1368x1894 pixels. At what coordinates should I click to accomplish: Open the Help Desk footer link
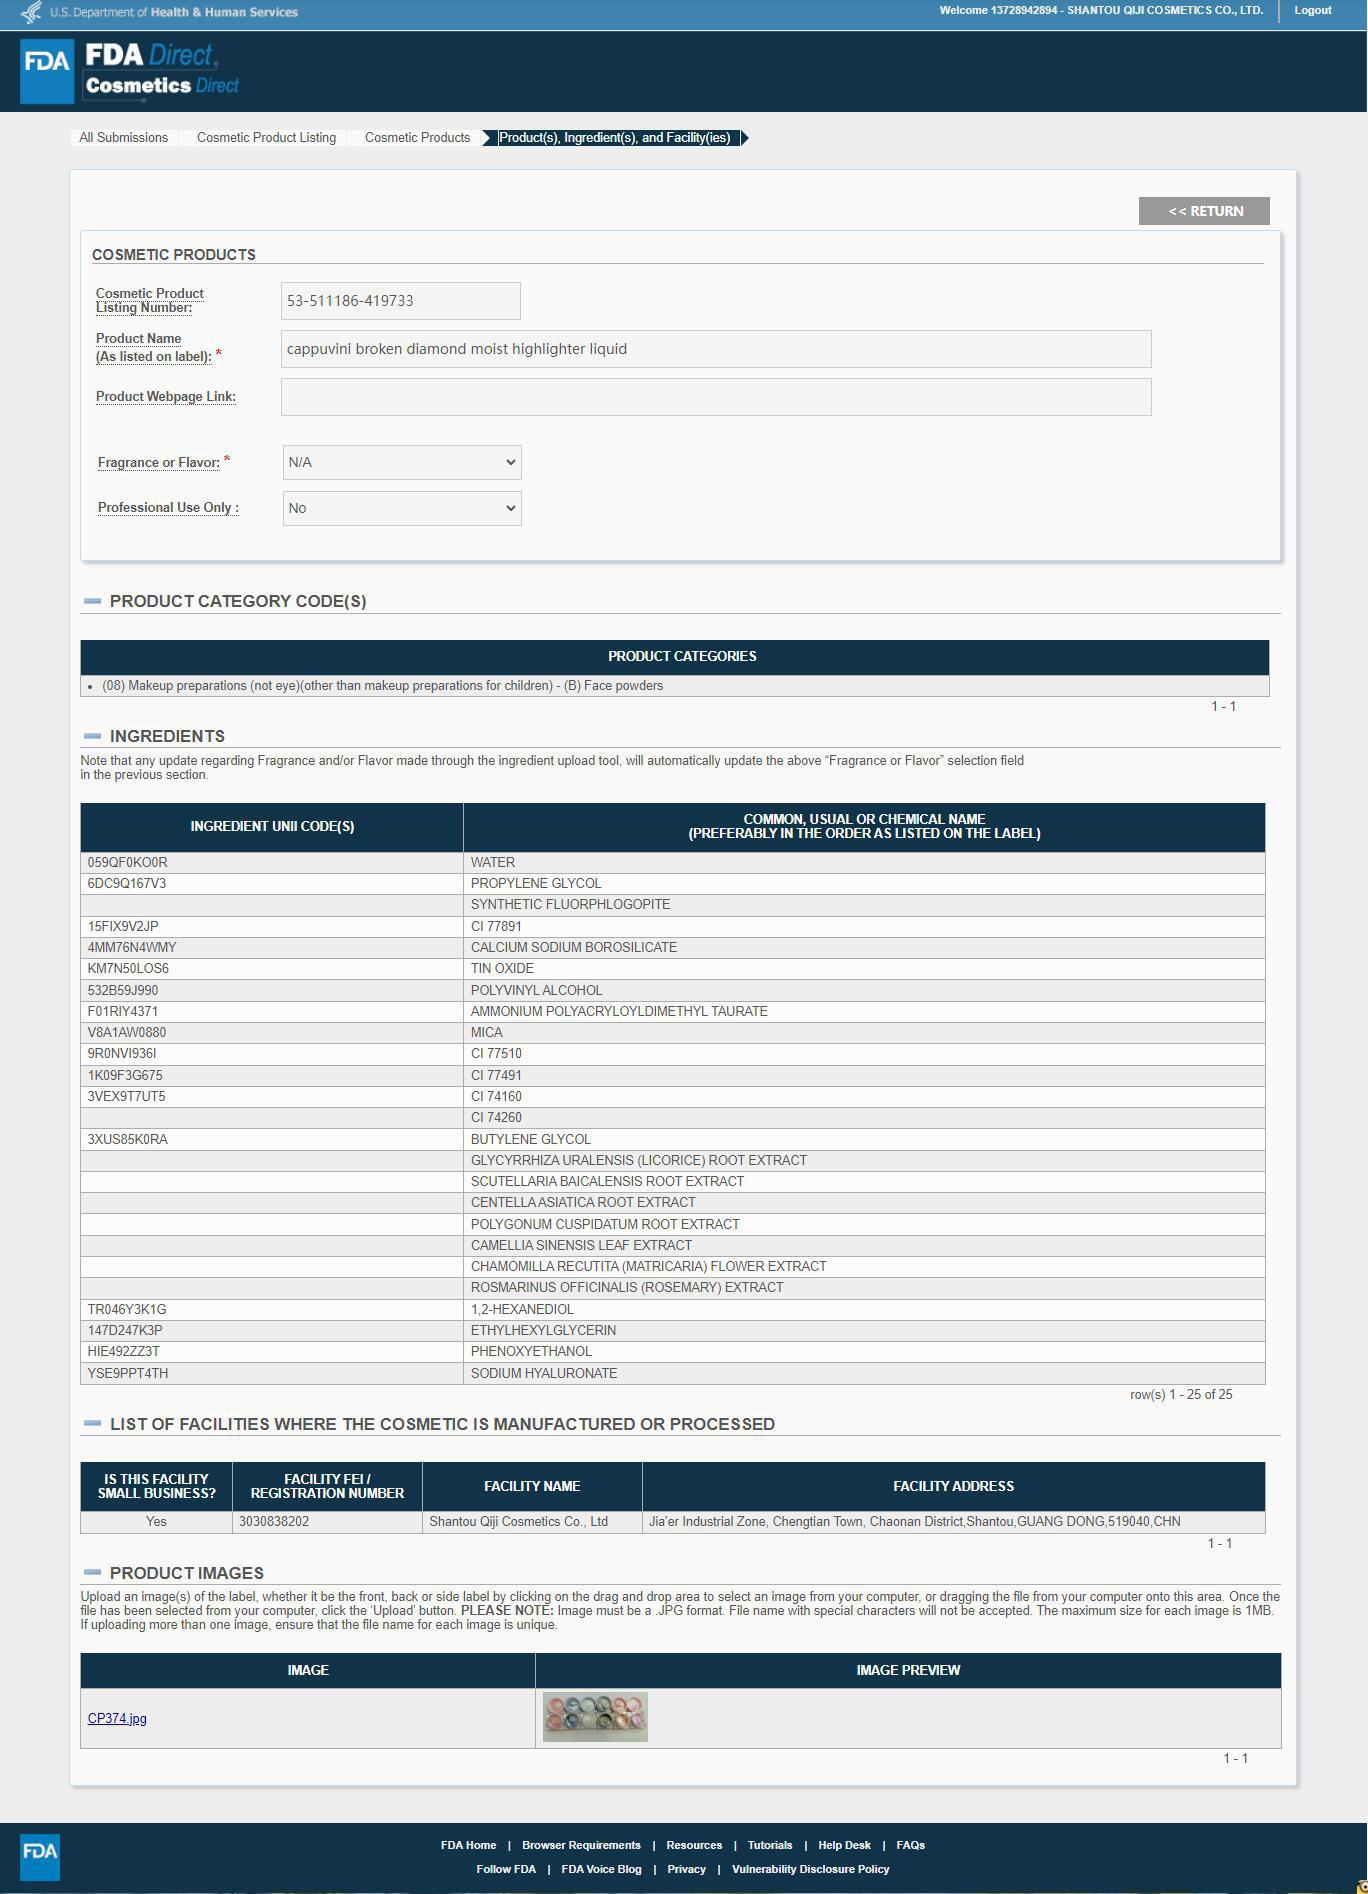pos(844,1845)
